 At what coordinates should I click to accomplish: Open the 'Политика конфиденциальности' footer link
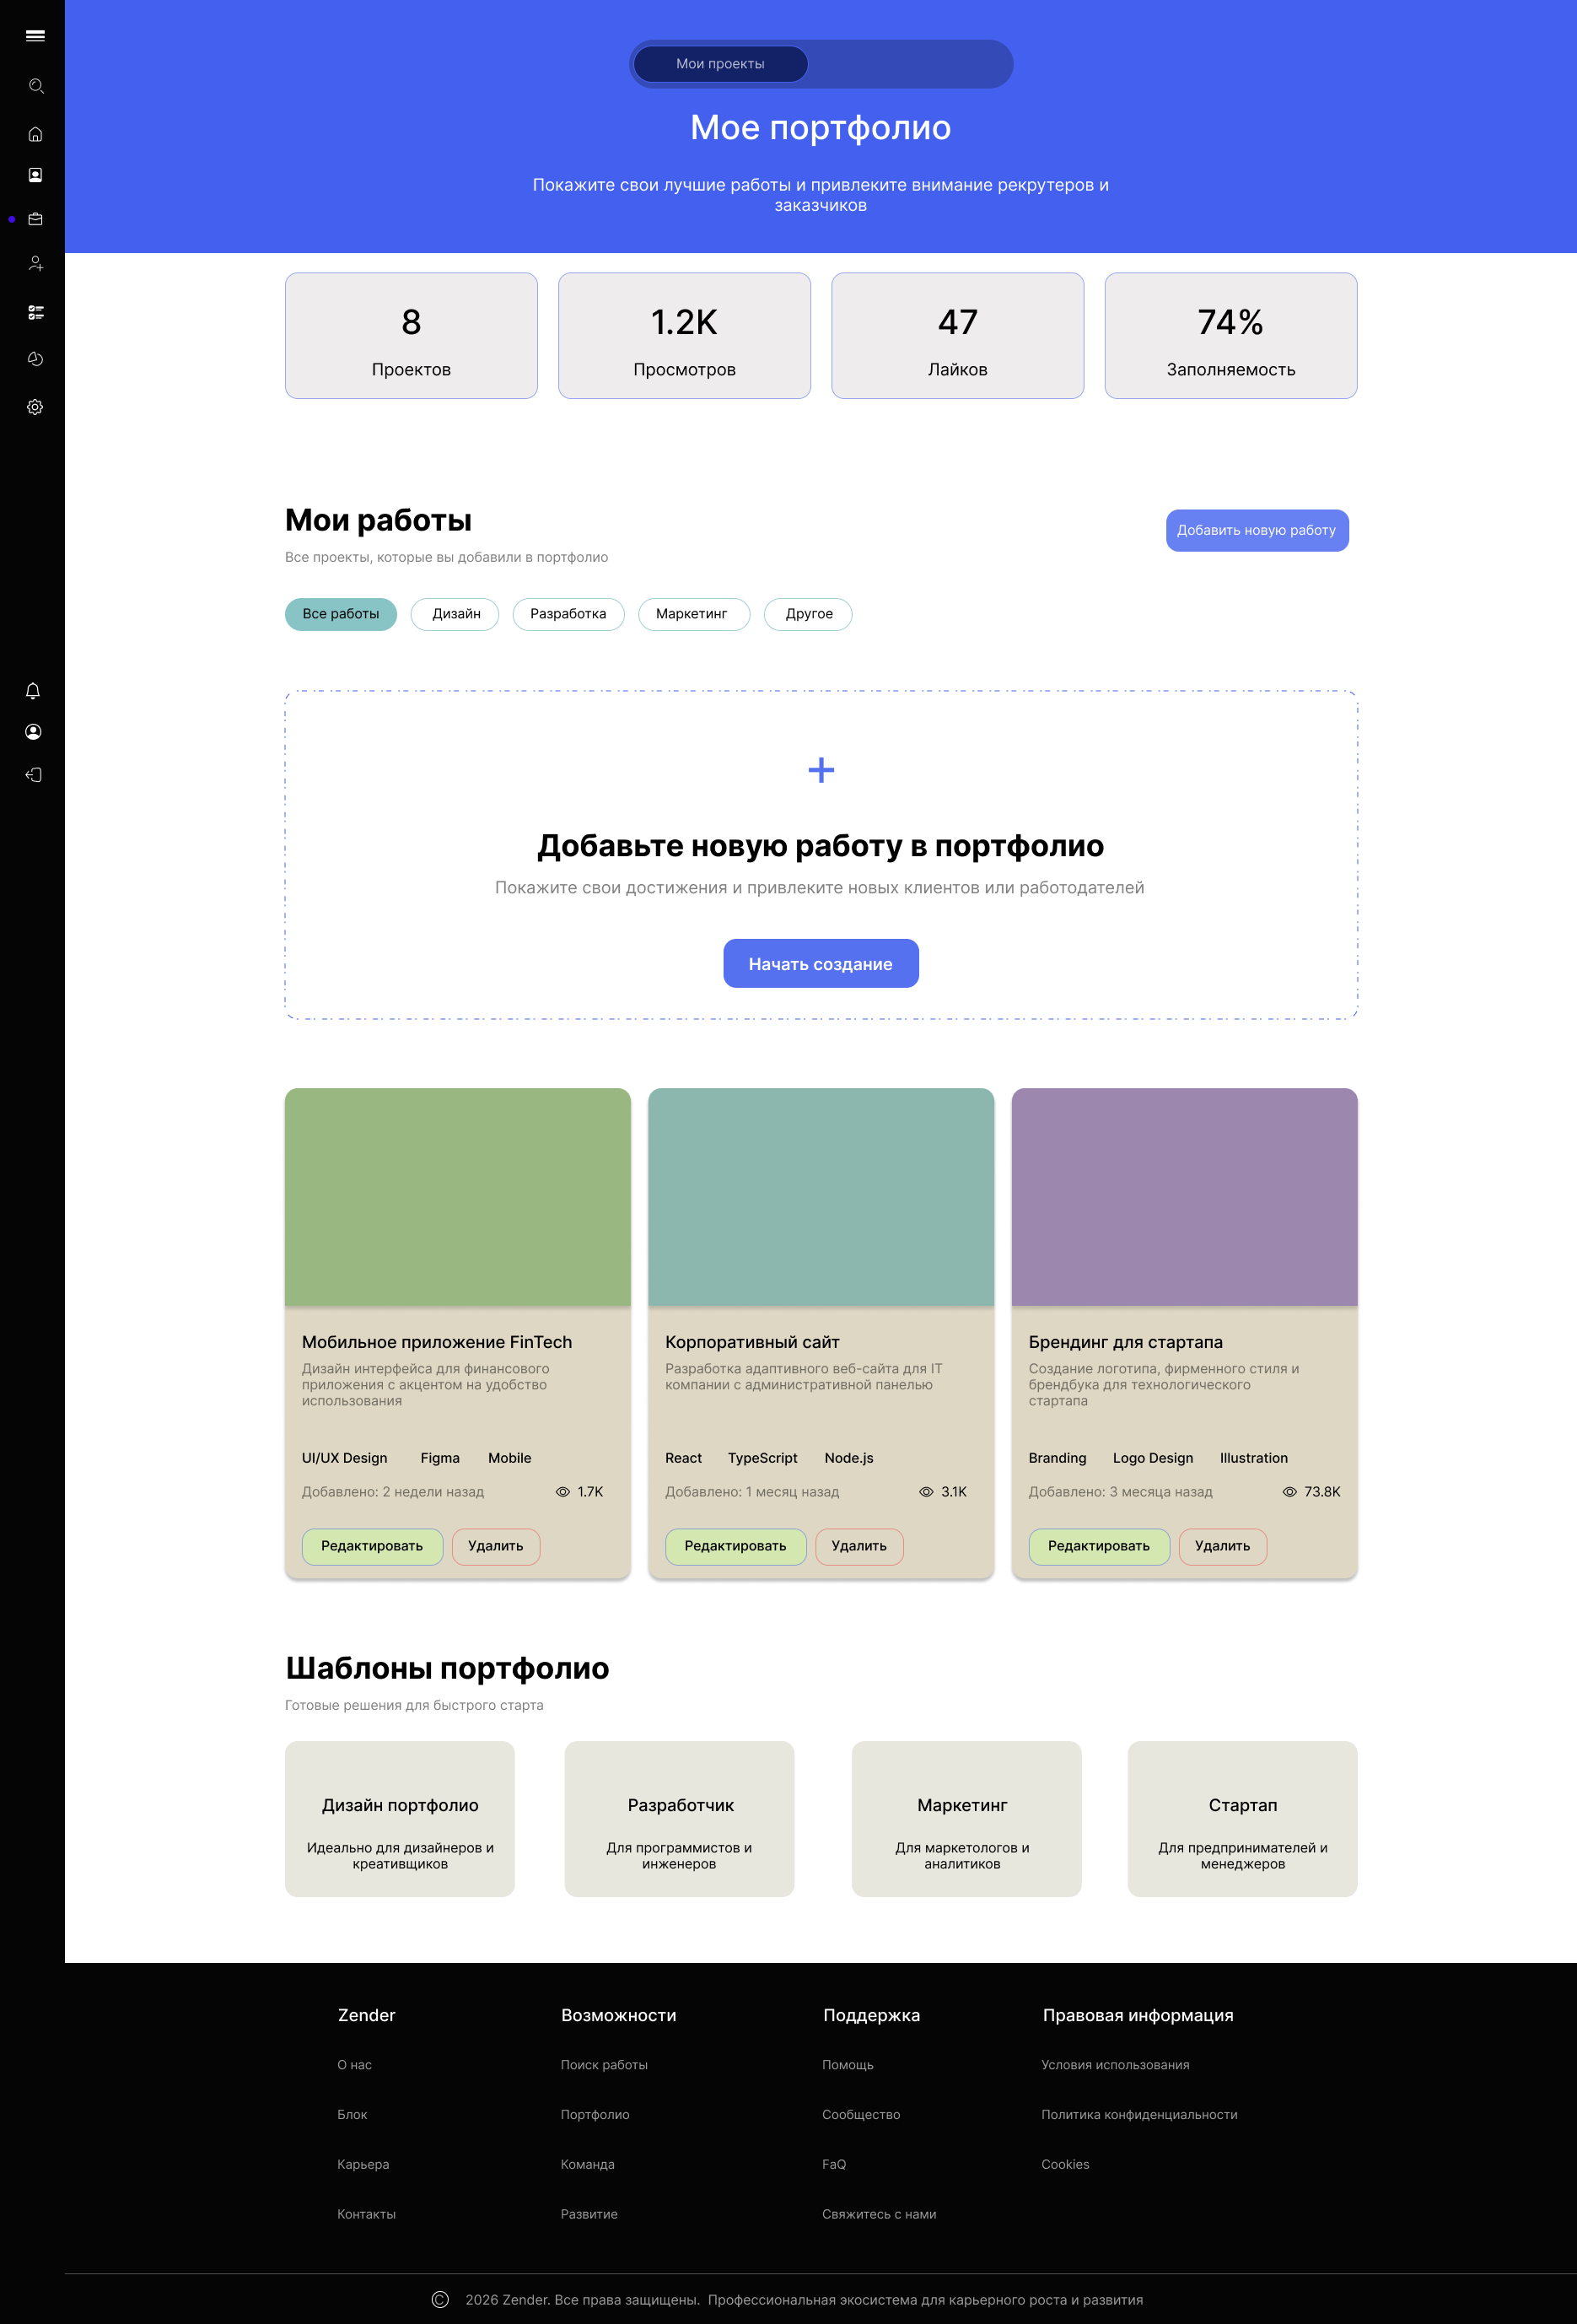pos(1139,2114)
